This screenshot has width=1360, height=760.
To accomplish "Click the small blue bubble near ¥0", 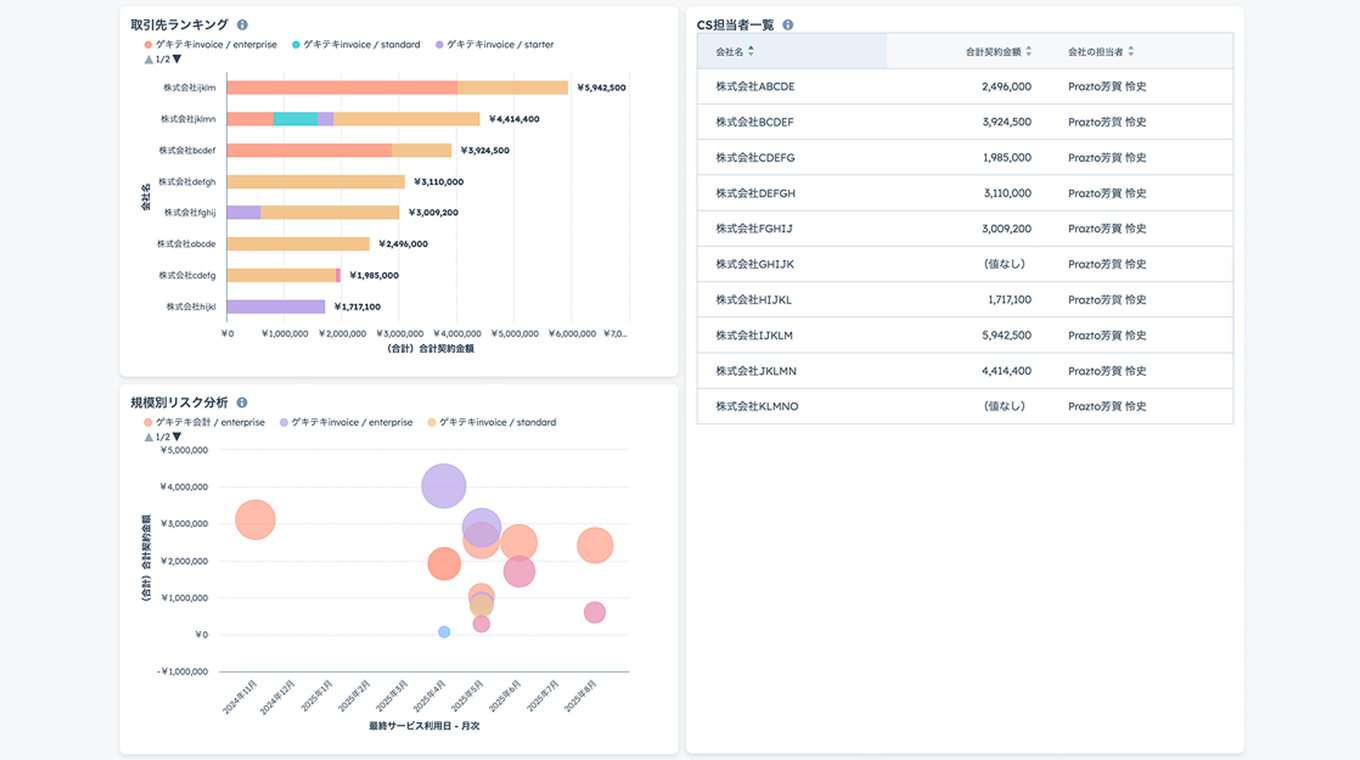I will click(444, 632).
